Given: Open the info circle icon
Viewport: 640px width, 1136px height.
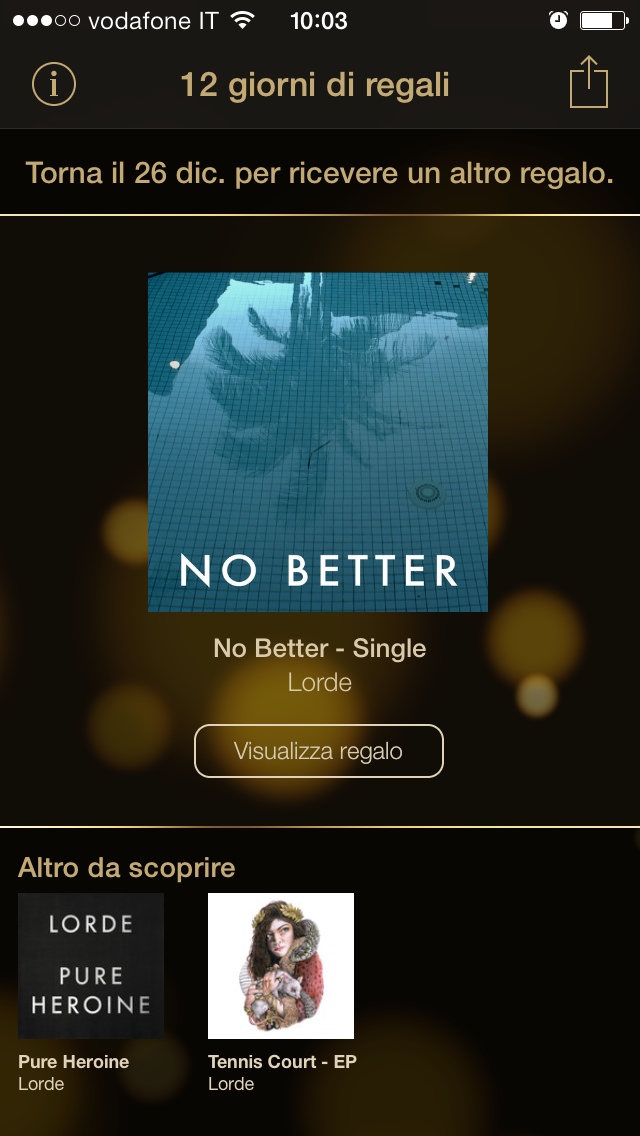Looking at the screenshot, I should coord(54,84).
